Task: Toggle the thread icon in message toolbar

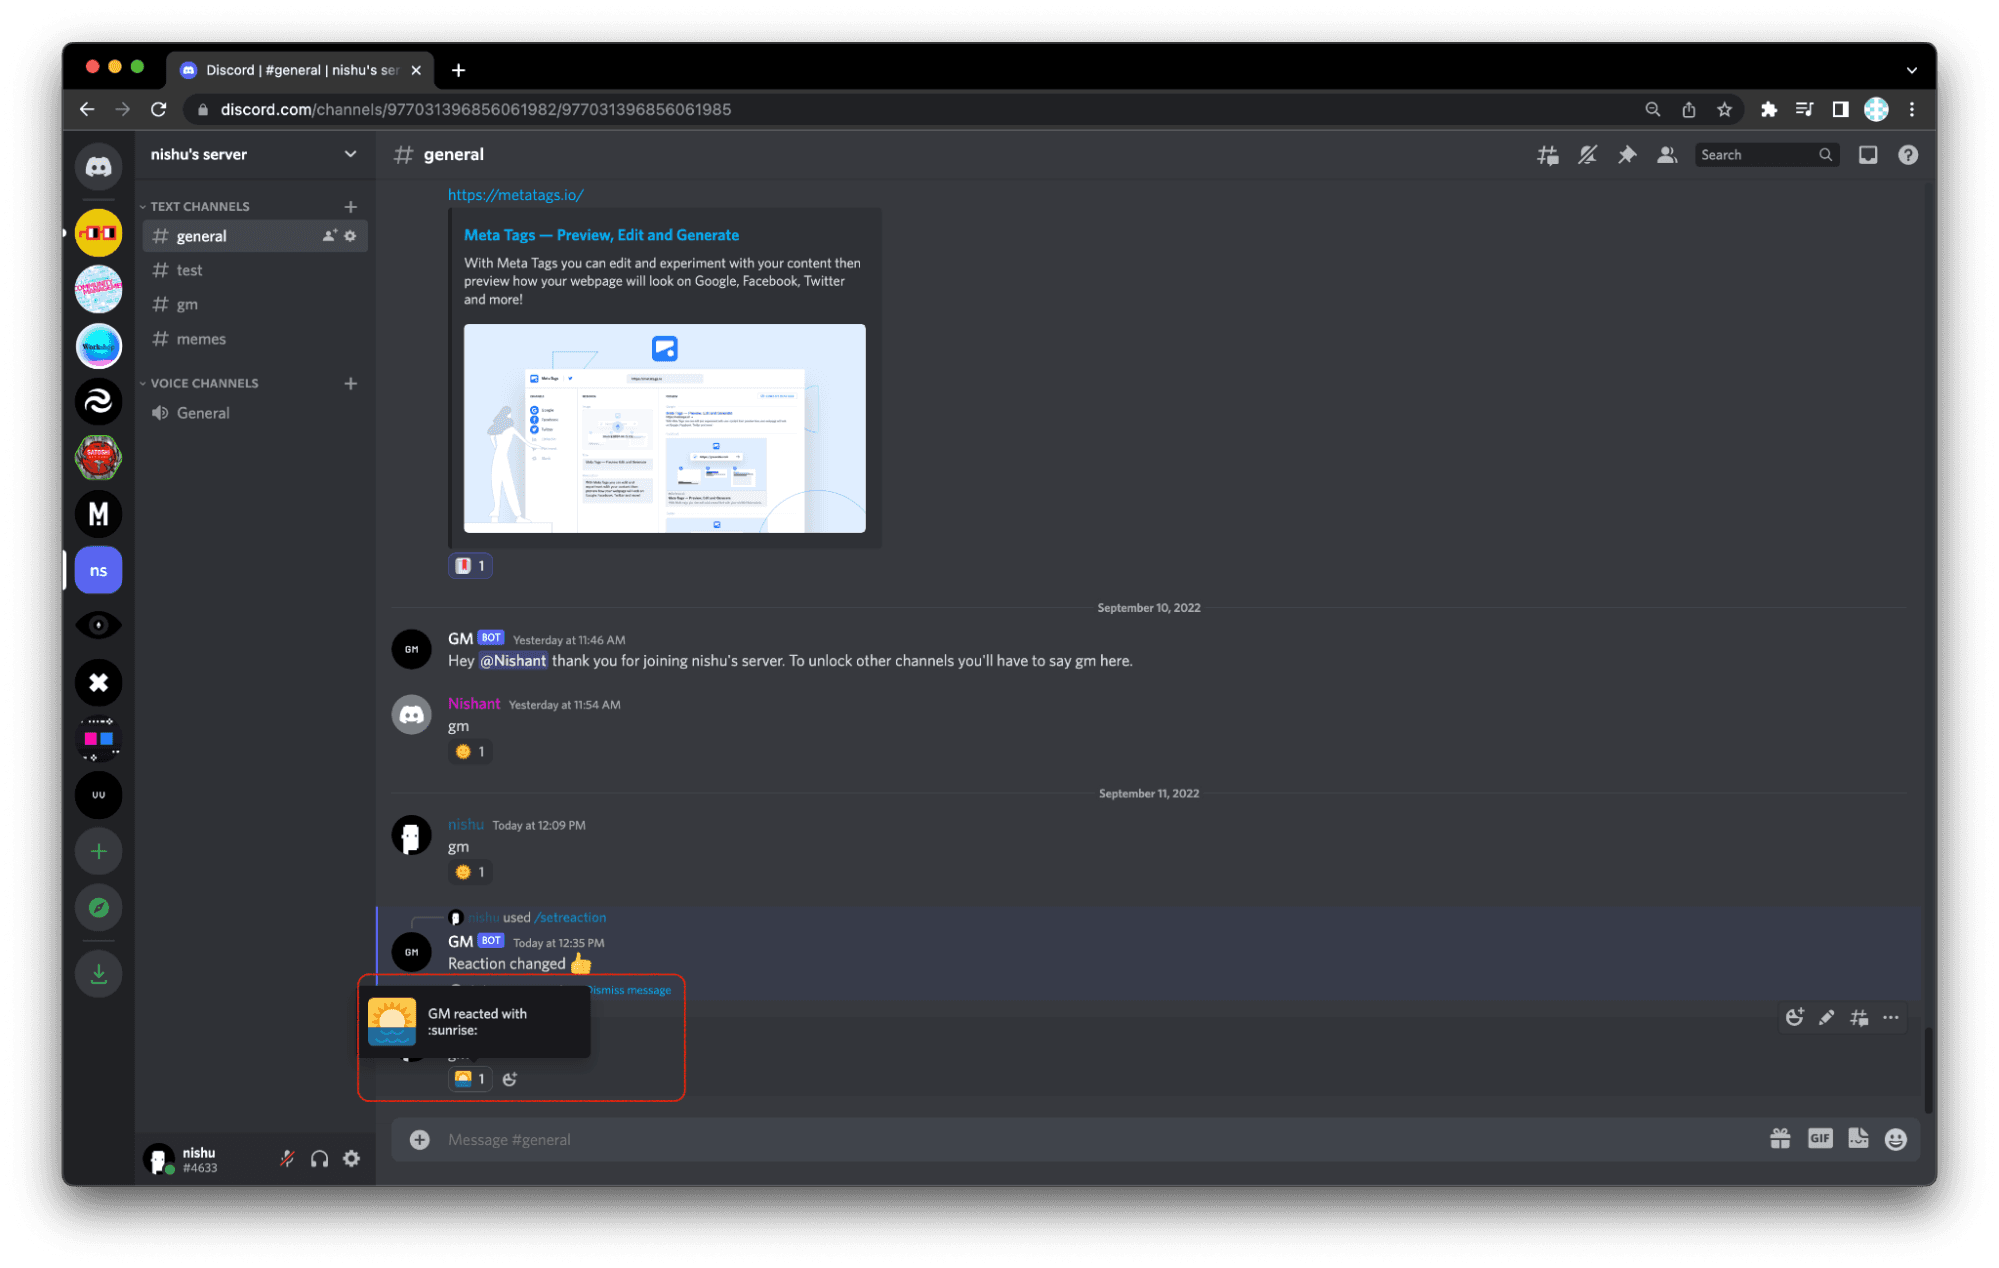Action: coord(1861,1016)
